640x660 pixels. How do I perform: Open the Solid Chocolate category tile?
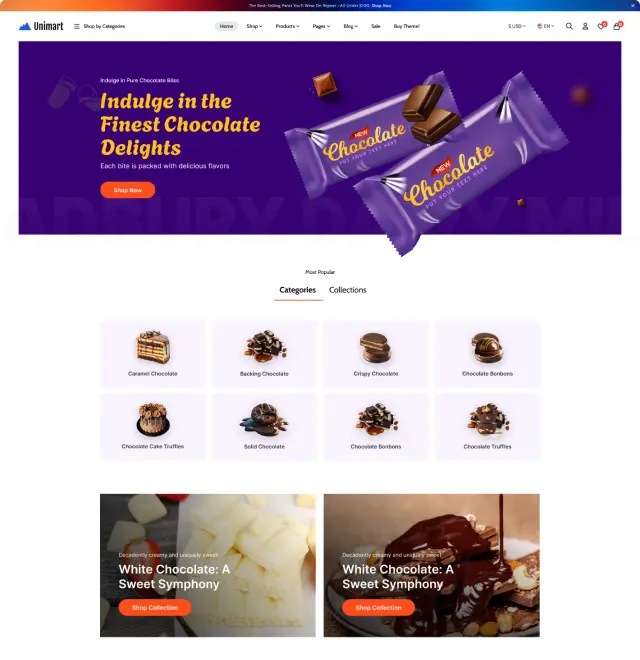(264, 426)
